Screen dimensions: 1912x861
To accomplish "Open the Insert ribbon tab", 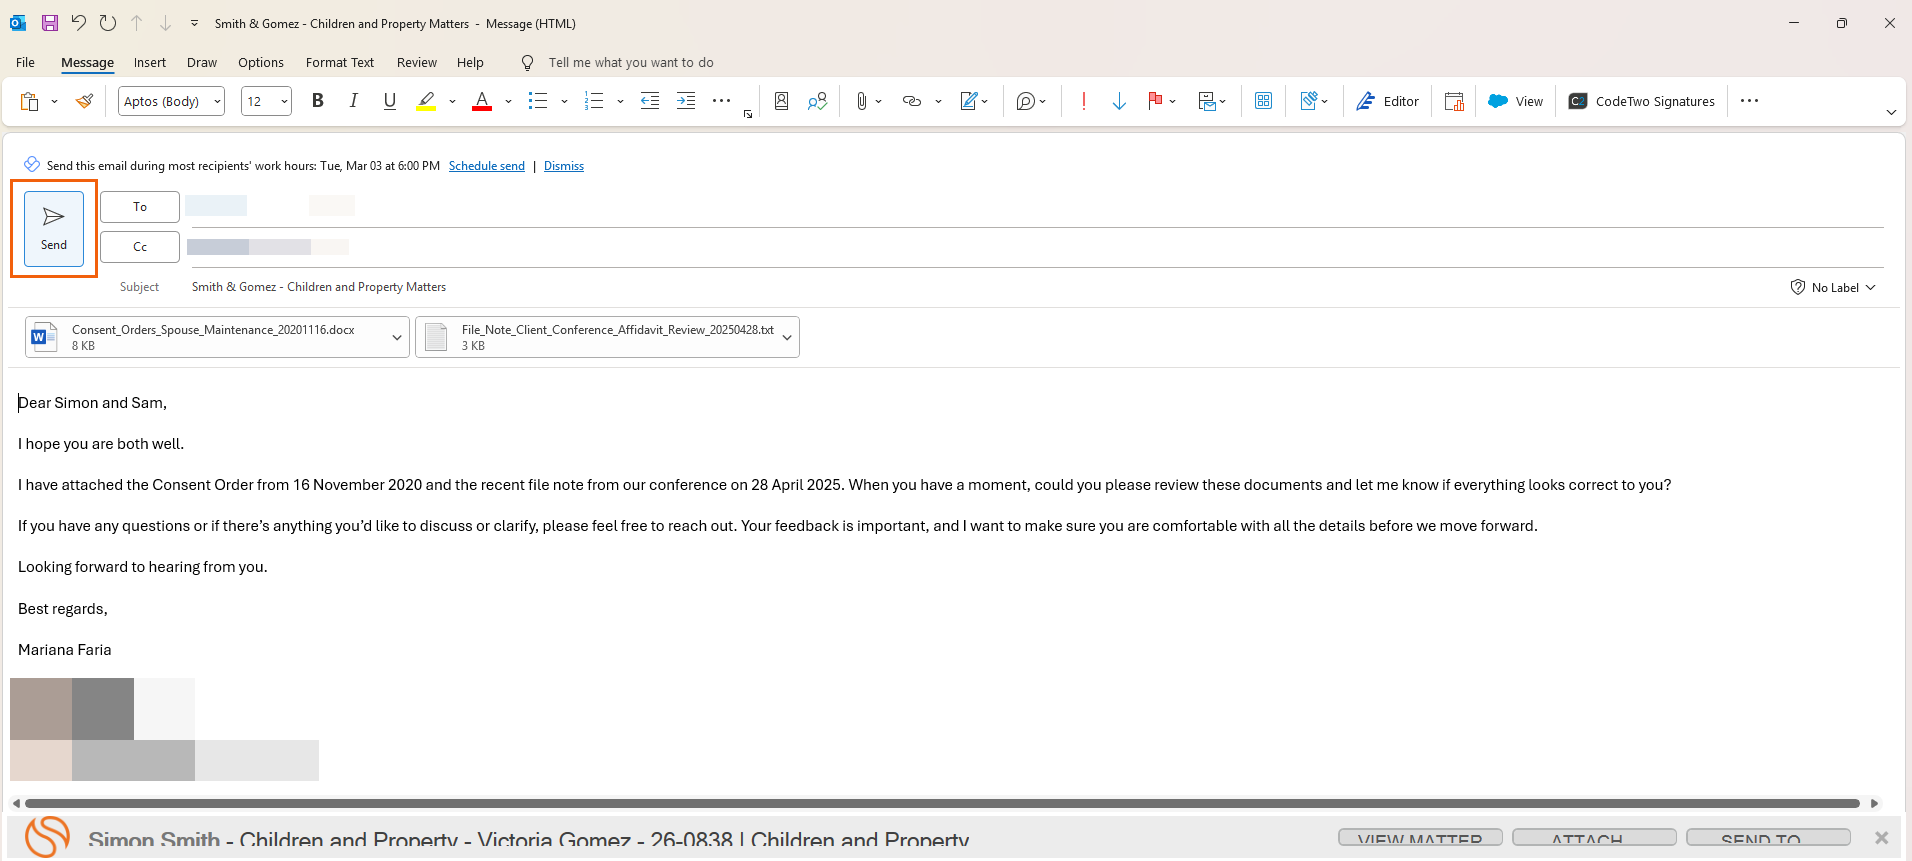I will [x=150, y=62].
